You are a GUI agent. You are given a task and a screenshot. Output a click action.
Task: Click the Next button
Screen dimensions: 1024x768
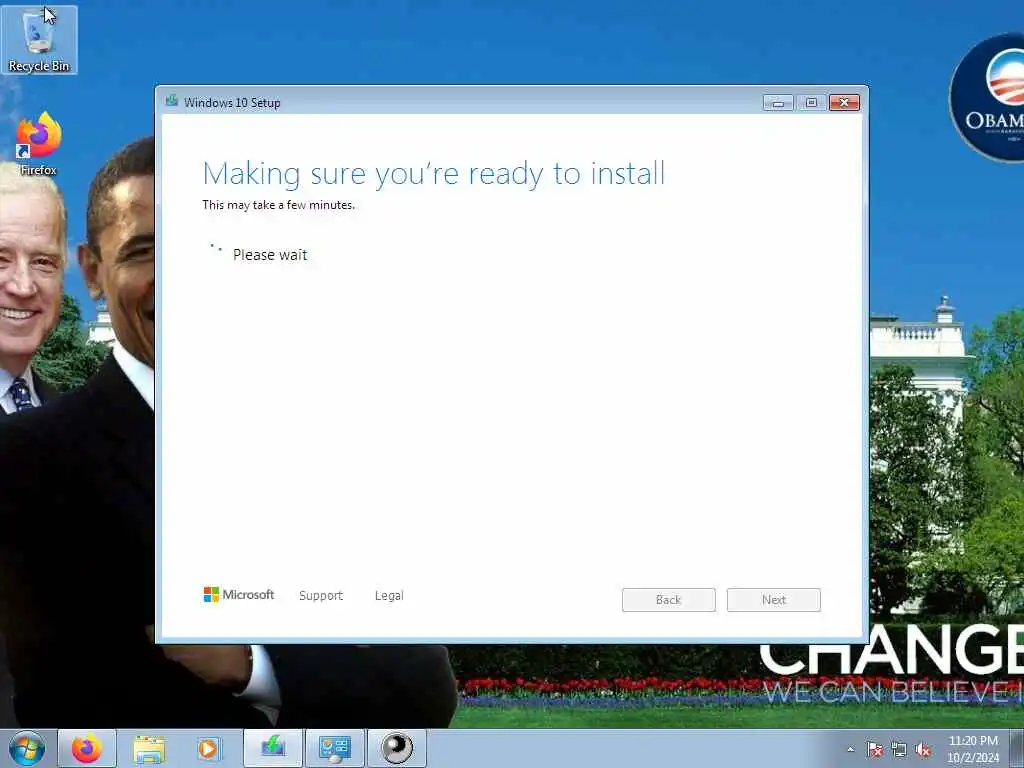pos(774,600)
